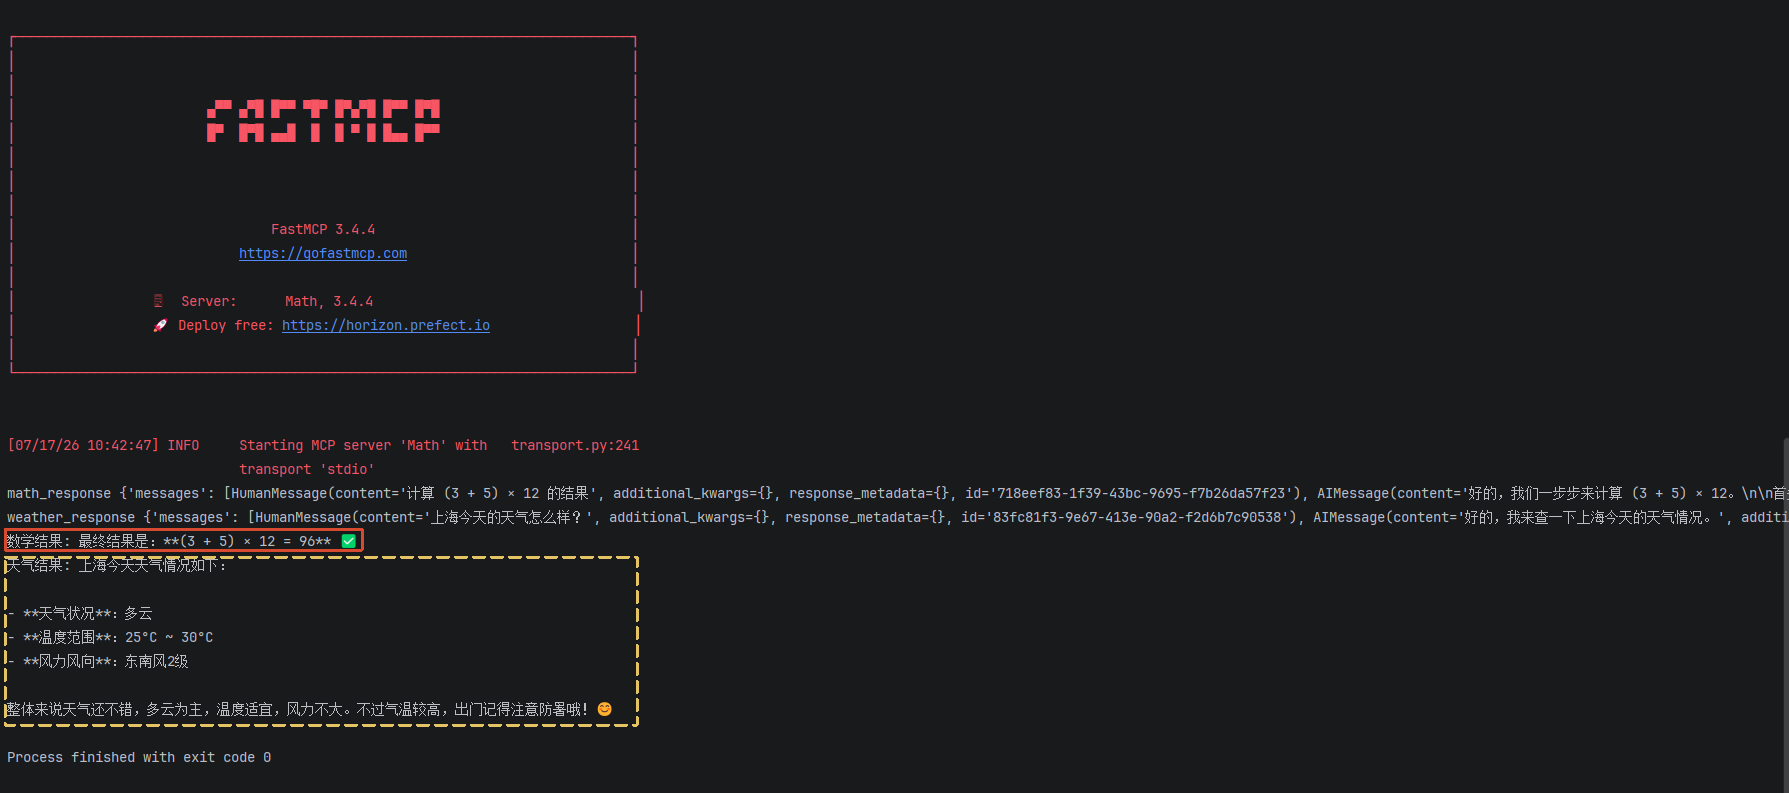Click the INFO log level text
The width and height of the screenshot is (1789, 793).
coord(183,446)
